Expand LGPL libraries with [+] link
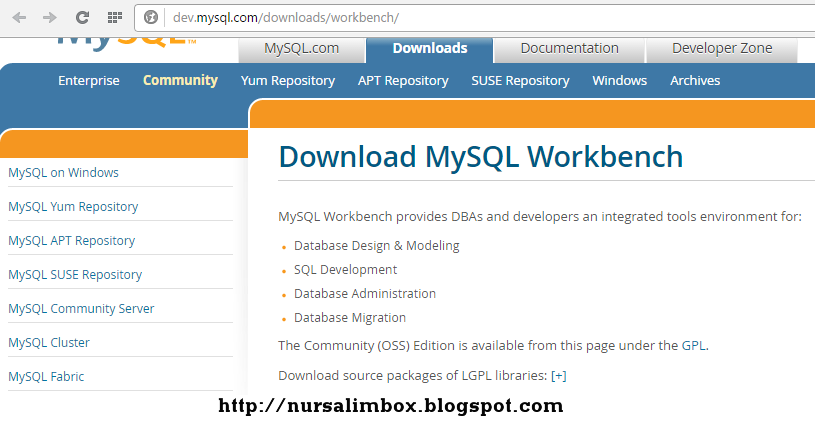 click(x=559, y=376)
